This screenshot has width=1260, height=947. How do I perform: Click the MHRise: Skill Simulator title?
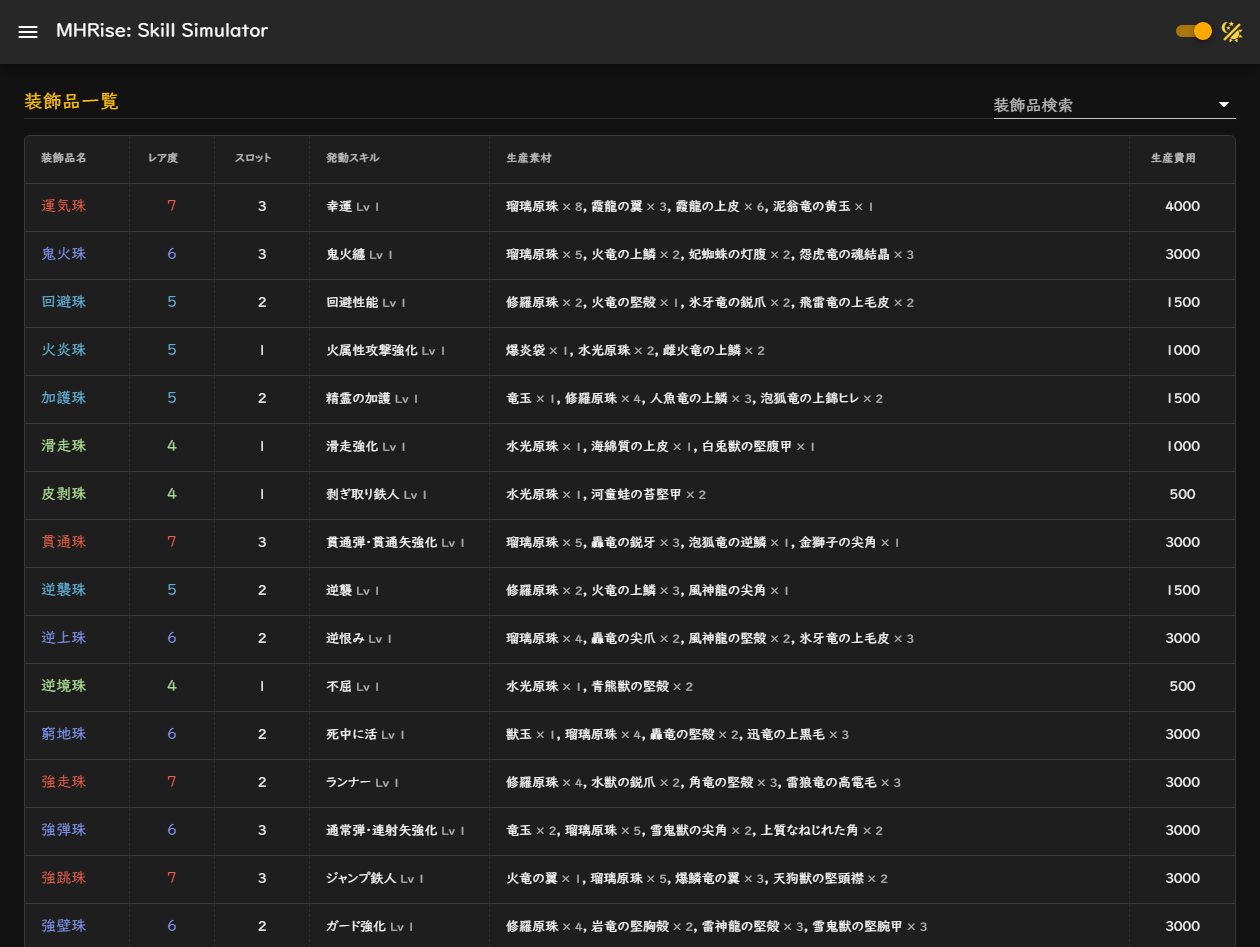click(x=162, y=31)
